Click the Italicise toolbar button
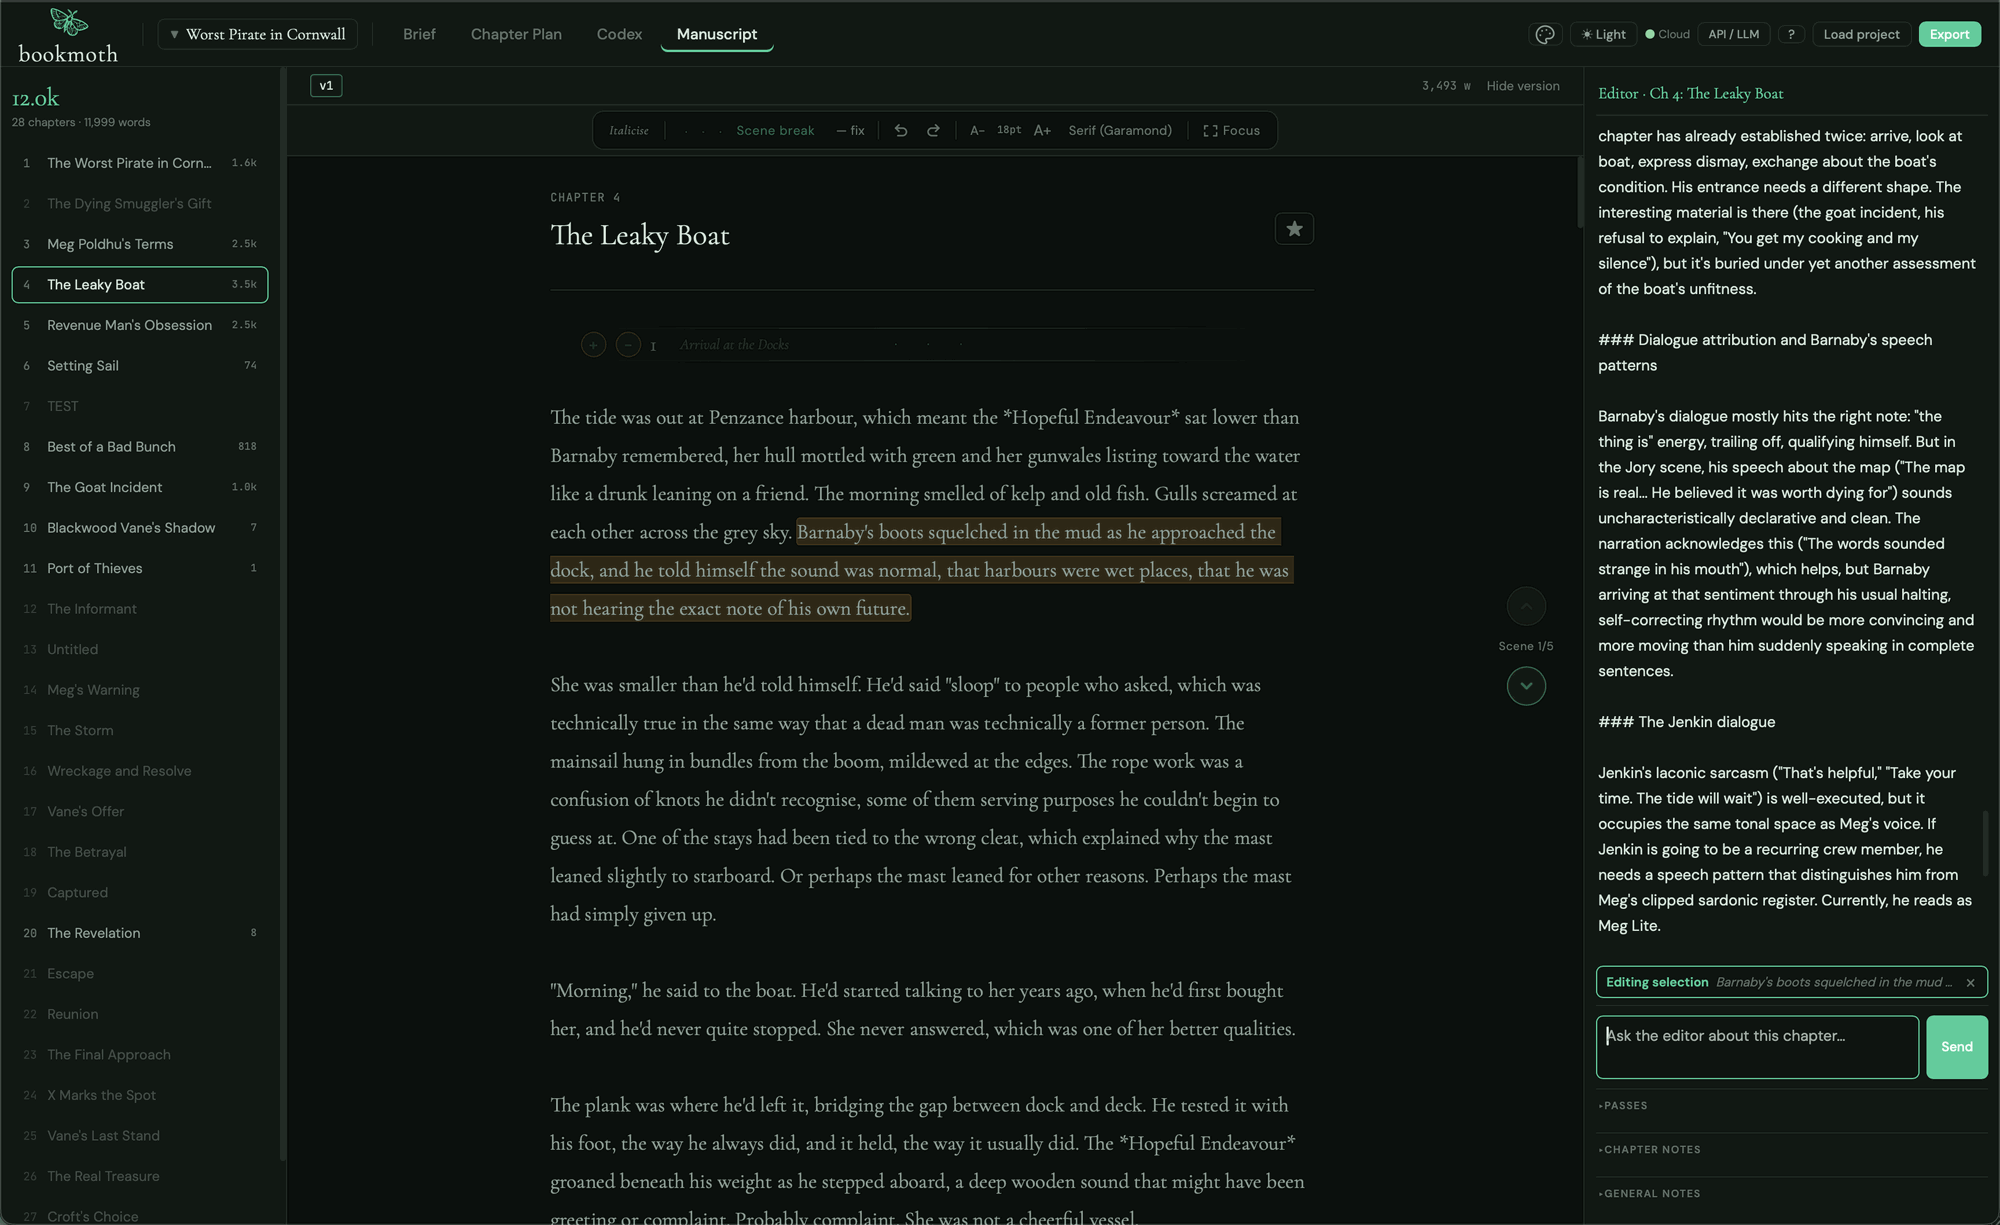Screen dimensions: 2000x1225 629,130
